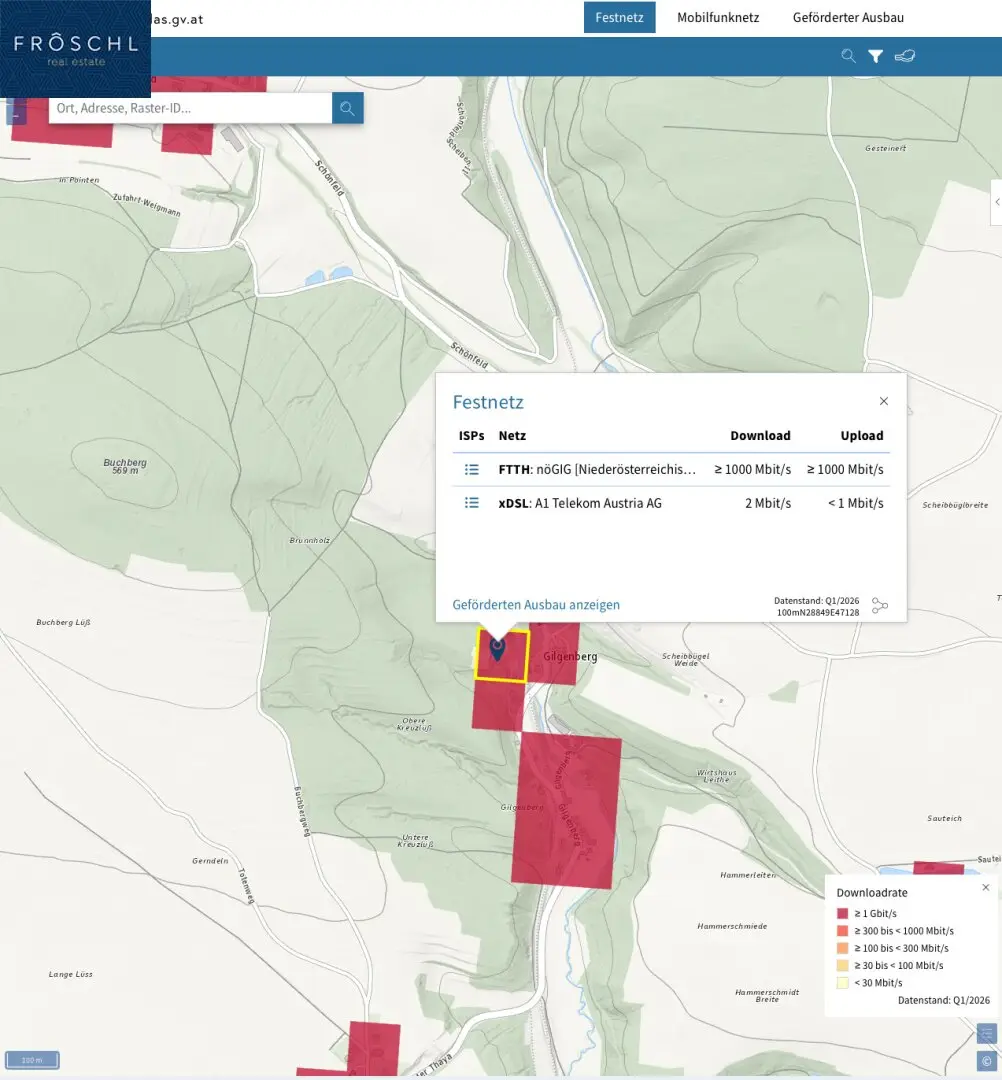Click the Upload column header
Screen dimensions: 1002x1080
click(x=862, y=435)
